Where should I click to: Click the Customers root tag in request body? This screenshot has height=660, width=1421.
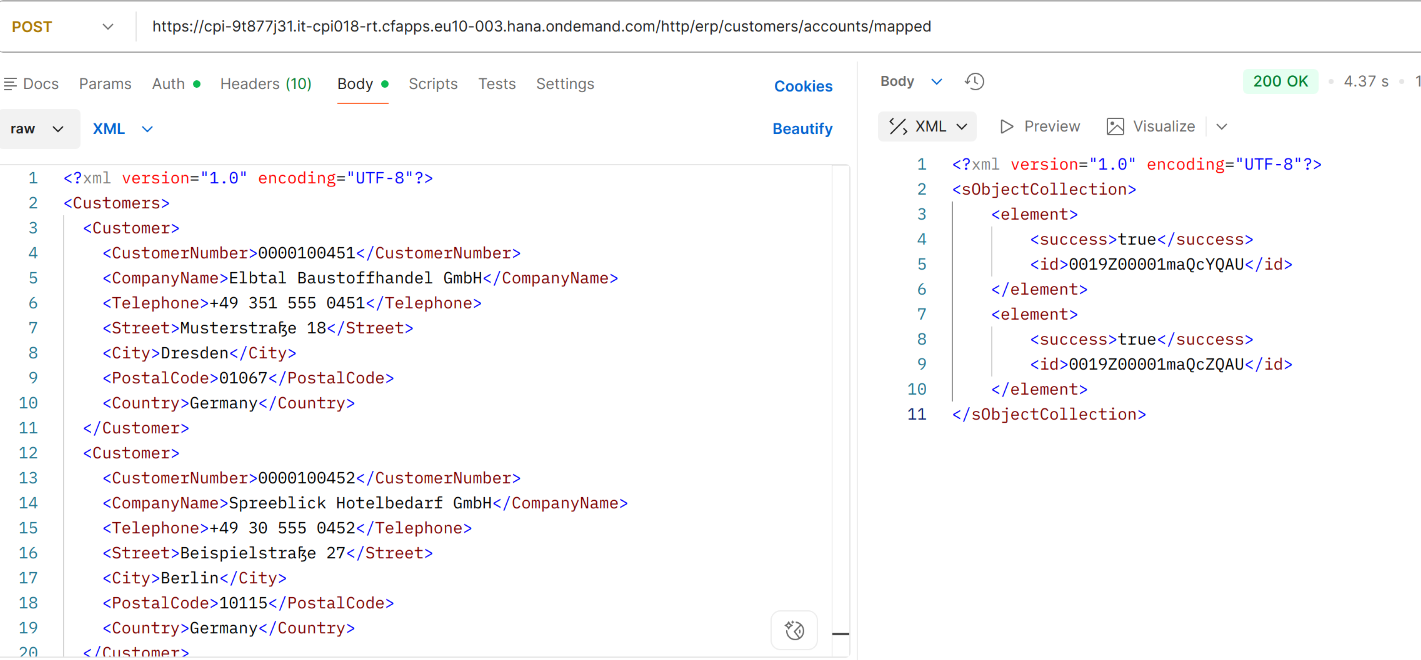coord(117,203)
